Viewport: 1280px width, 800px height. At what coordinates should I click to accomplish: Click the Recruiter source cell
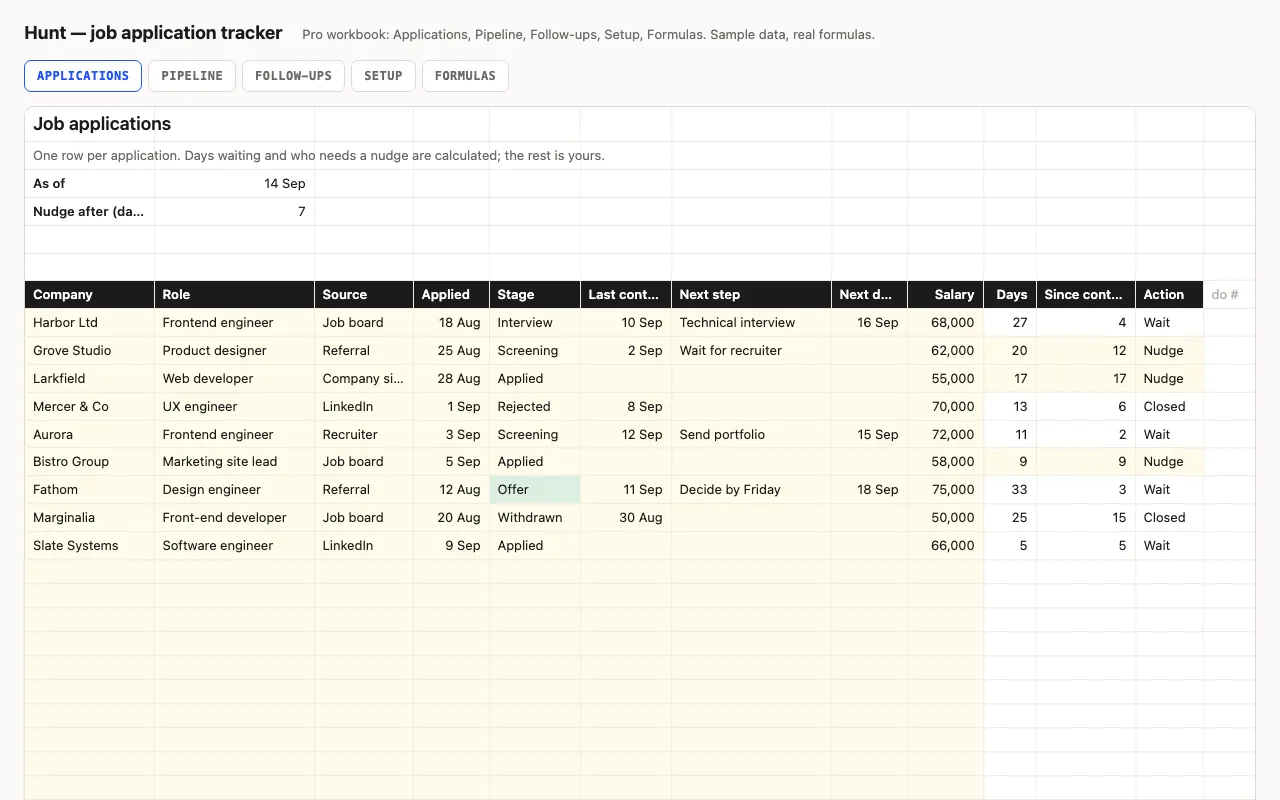pos(364,435)
